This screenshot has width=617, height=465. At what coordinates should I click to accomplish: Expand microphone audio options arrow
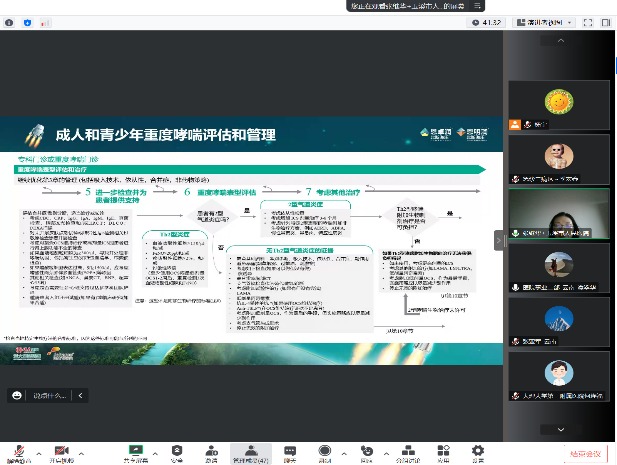tap(36, 449)
